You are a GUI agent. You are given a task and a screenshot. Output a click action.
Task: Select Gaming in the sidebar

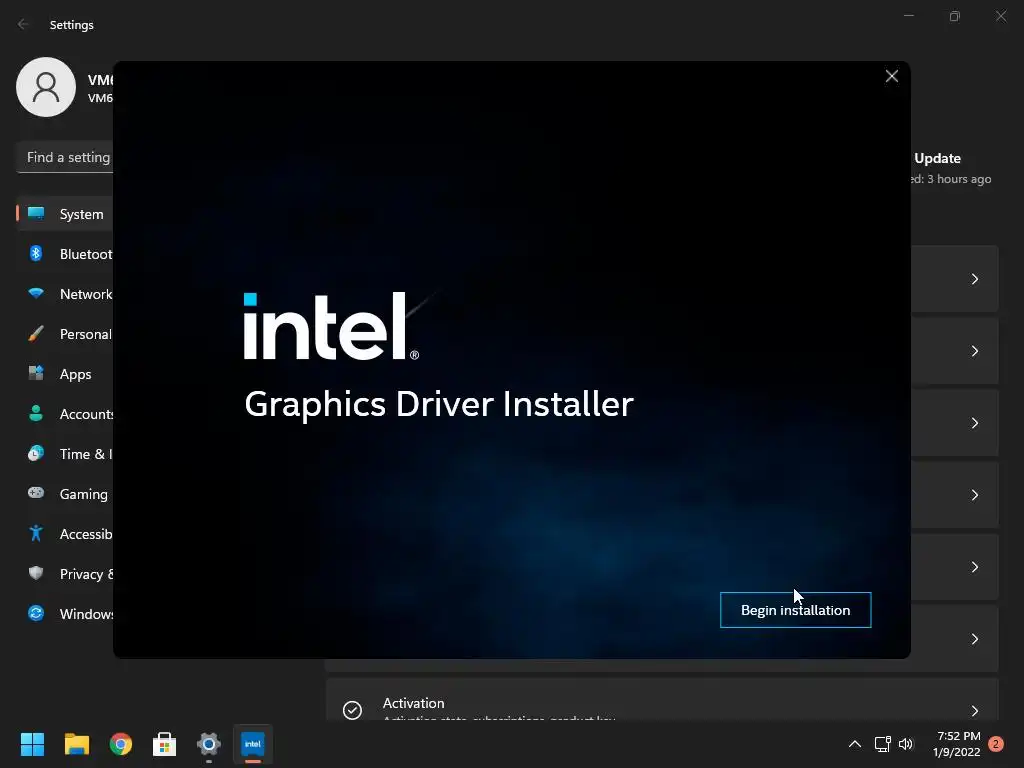pyautogui.click(x=65, y=494)
